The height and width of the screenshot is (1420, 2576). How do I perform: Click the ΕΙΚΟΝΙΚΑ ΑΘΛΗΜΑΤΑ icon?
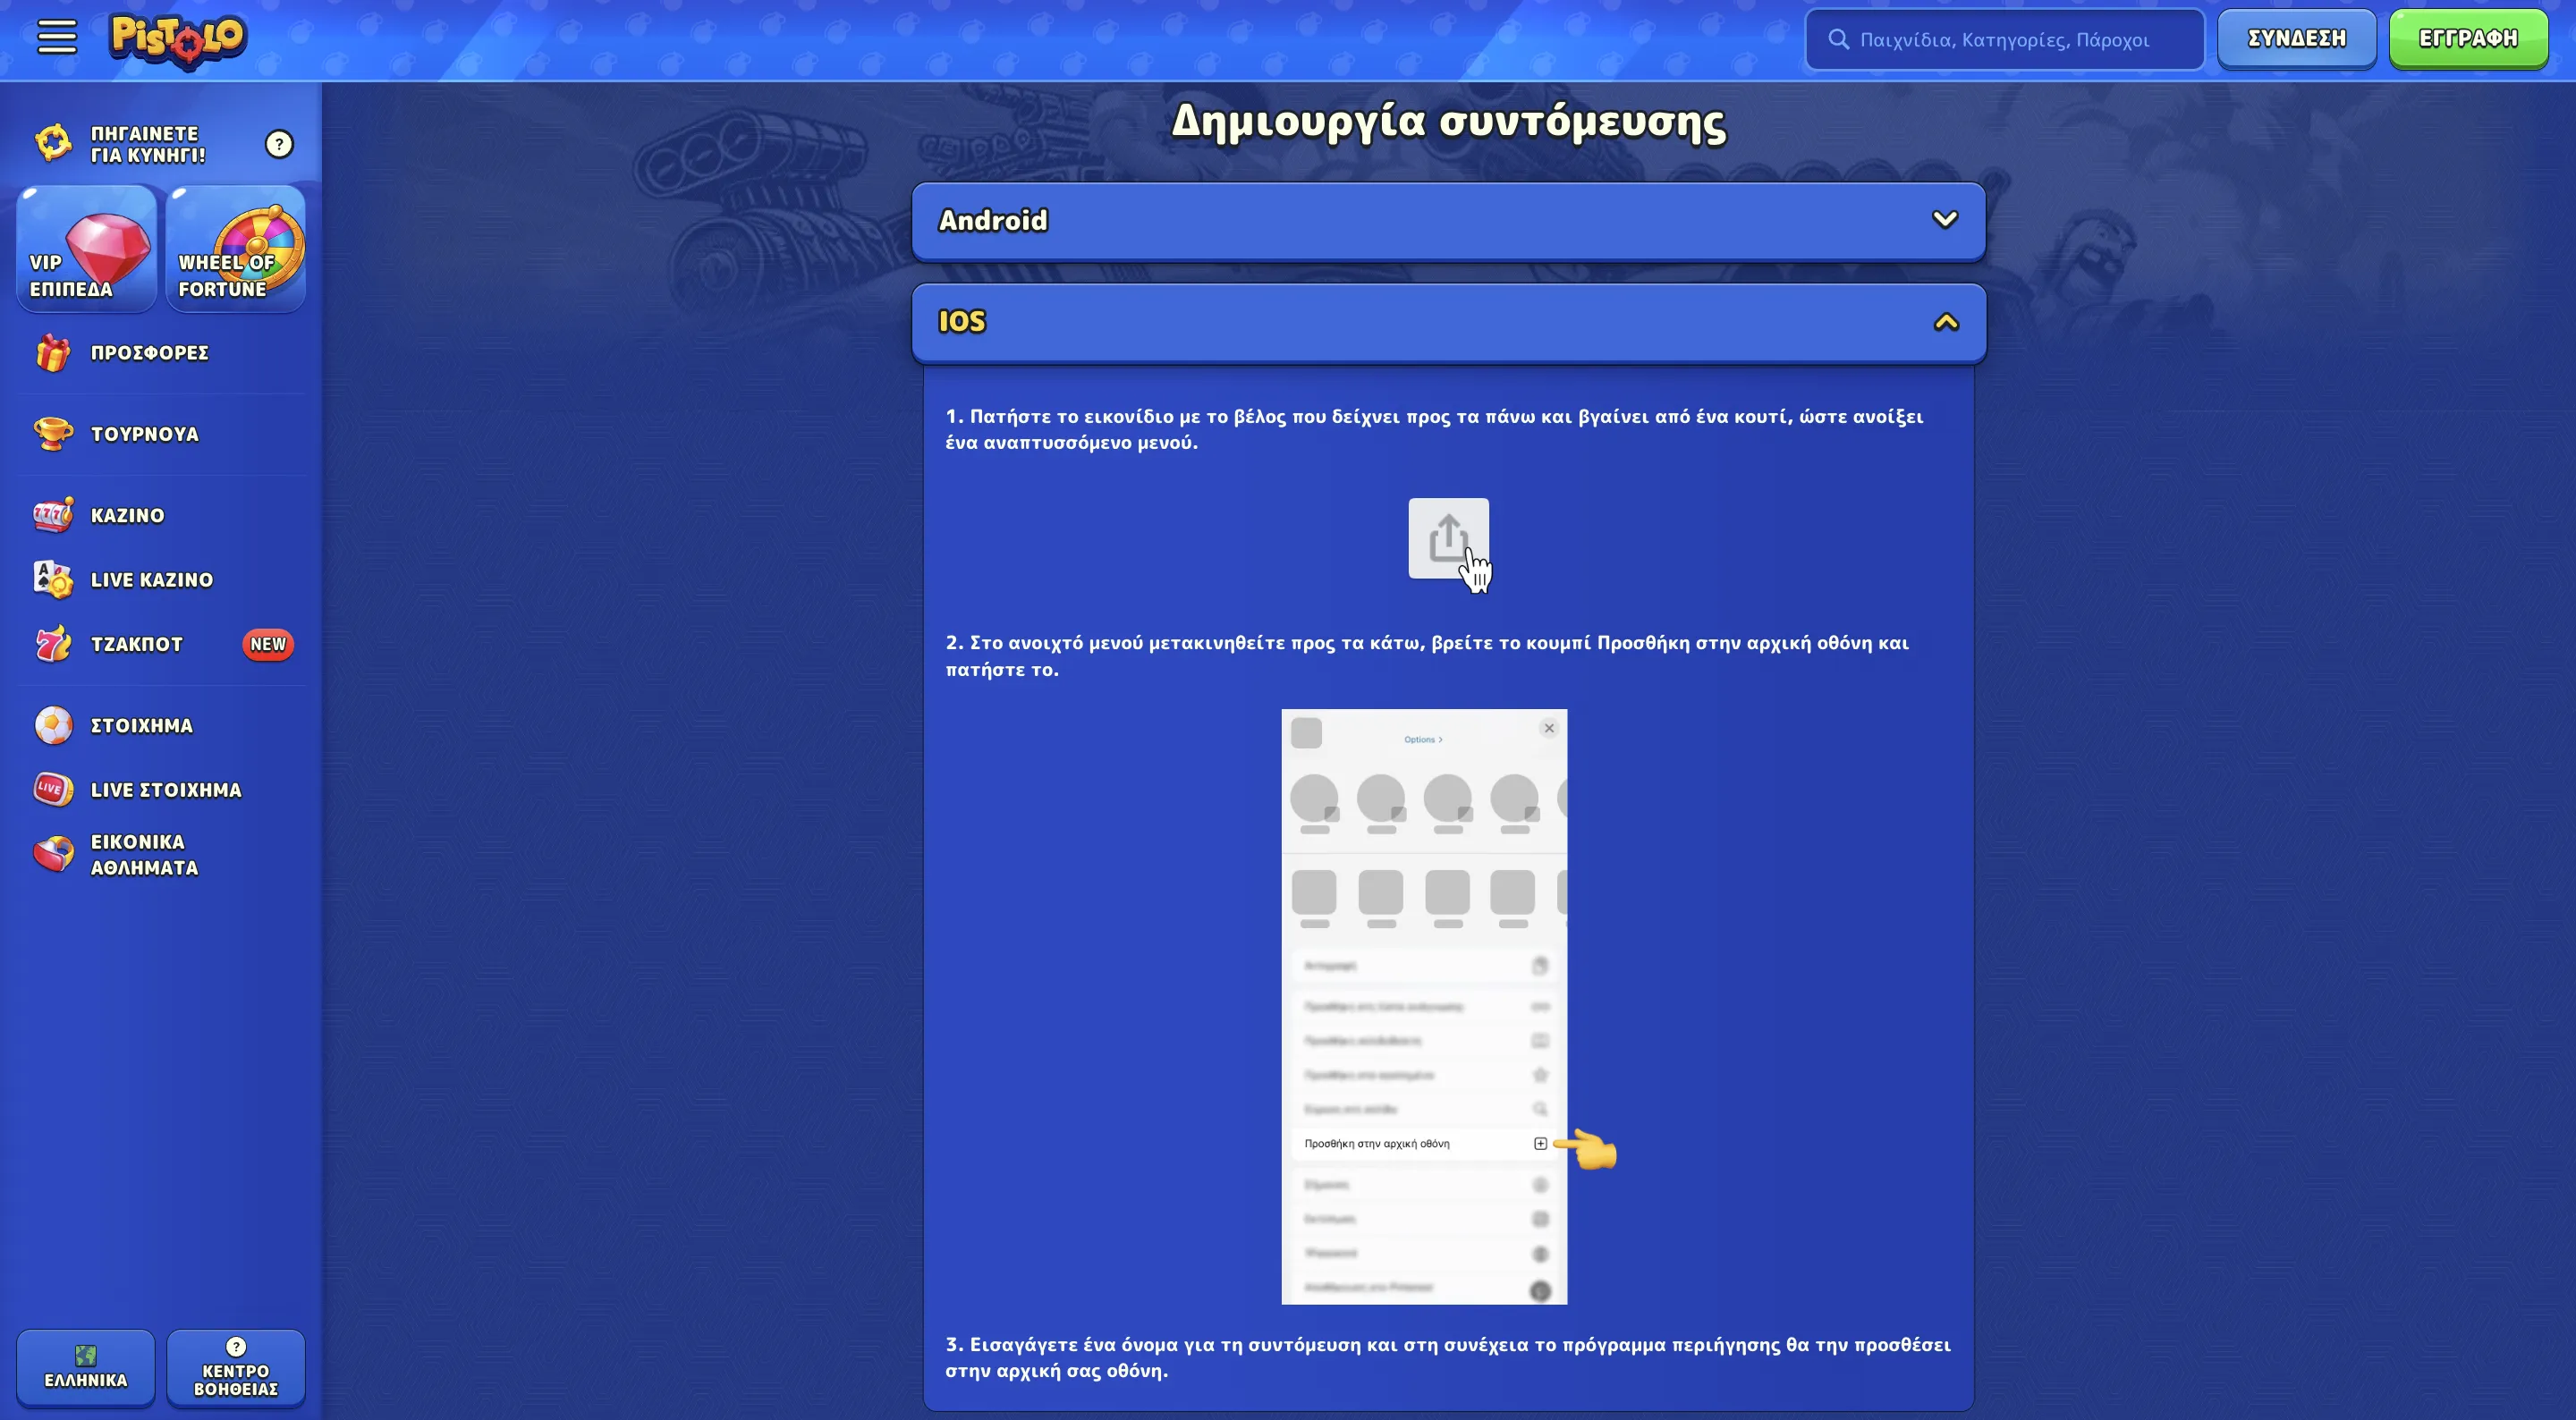(53, 854)
